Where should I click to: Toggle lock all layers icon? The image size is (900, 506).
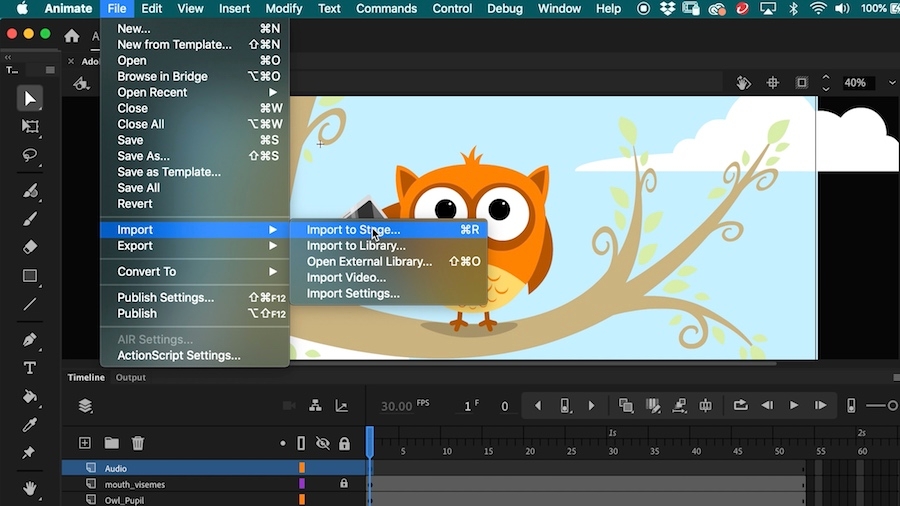pos(344,443)
